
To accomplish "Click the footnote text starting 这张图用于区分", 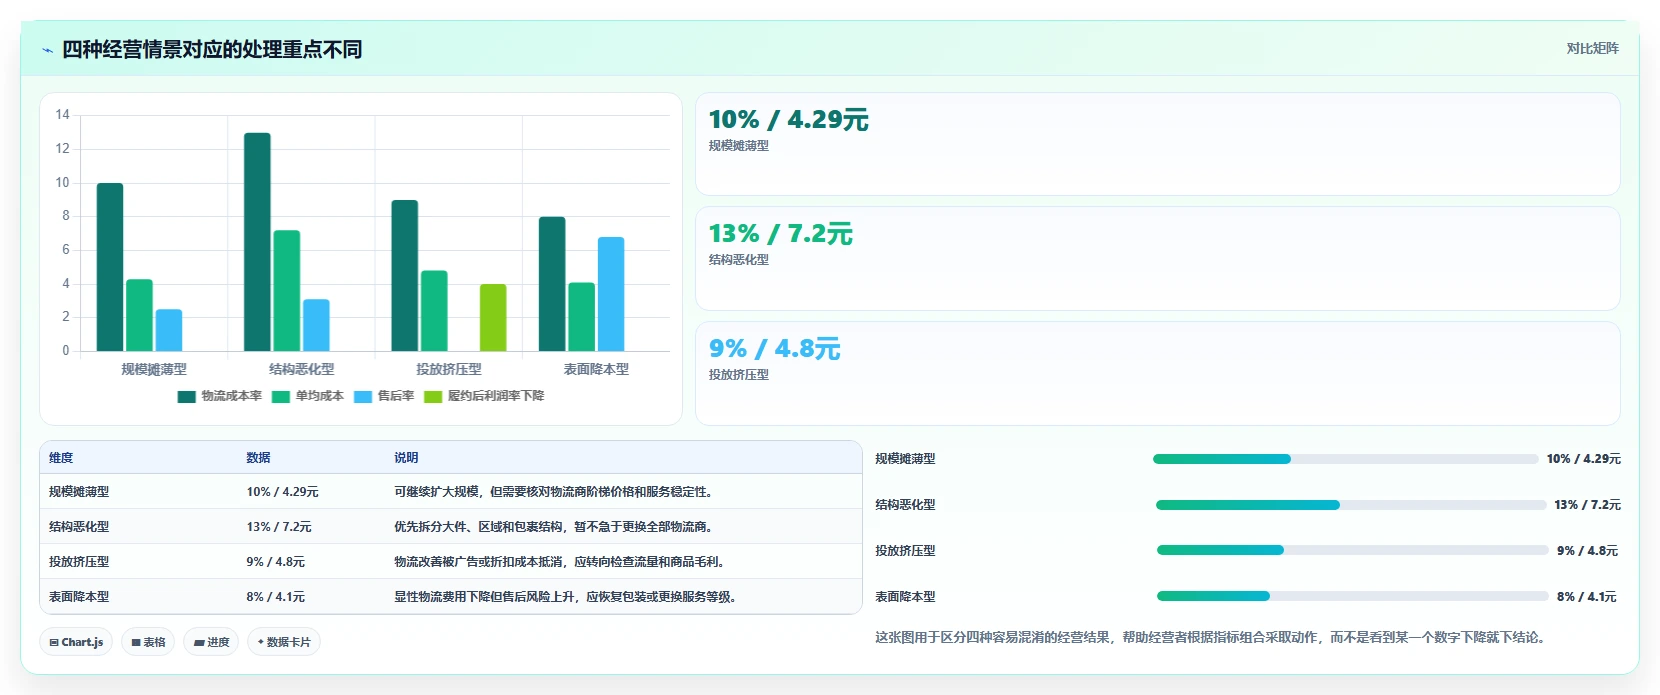I will (1213, 637).
